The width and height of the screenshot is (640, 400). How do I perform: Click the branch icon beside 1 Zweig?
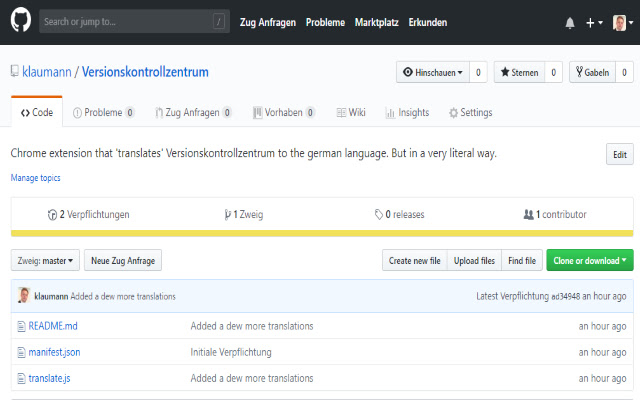pyautogui.click(x=227, y=215)
